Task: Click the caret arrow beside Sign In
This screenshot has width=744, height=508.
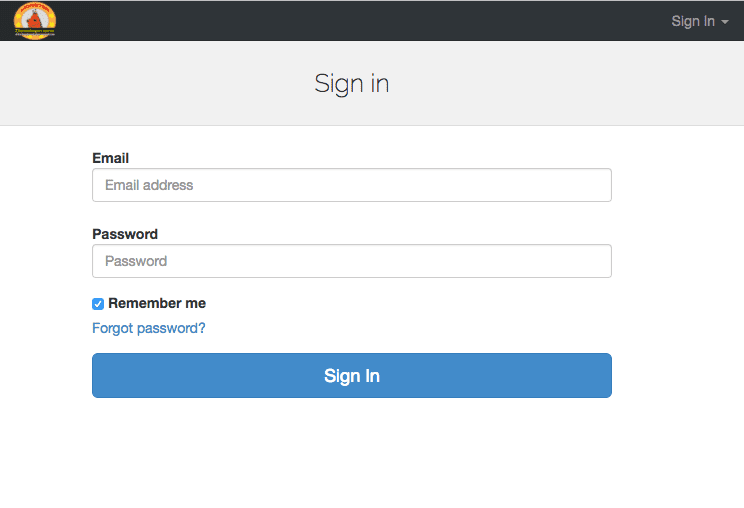Action: (725, 22)
